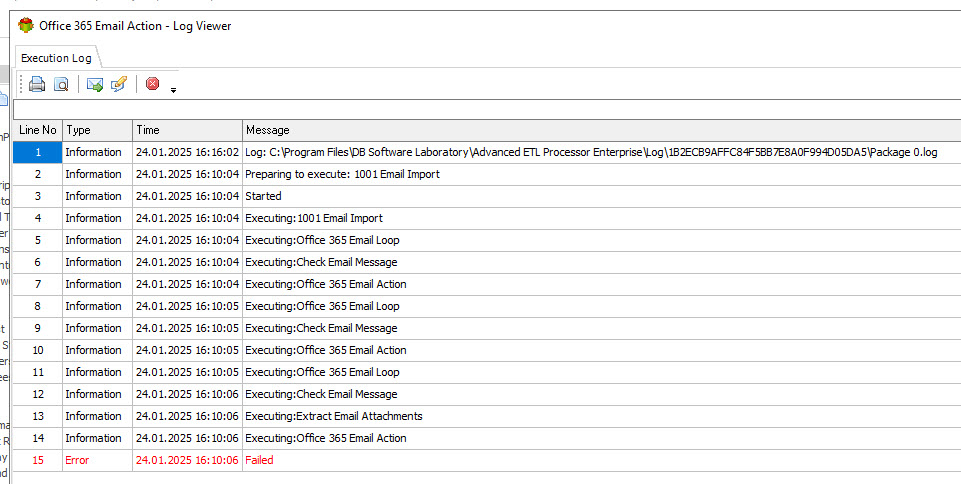
Task: Click the red stop close icon
Action: point(153,83)
